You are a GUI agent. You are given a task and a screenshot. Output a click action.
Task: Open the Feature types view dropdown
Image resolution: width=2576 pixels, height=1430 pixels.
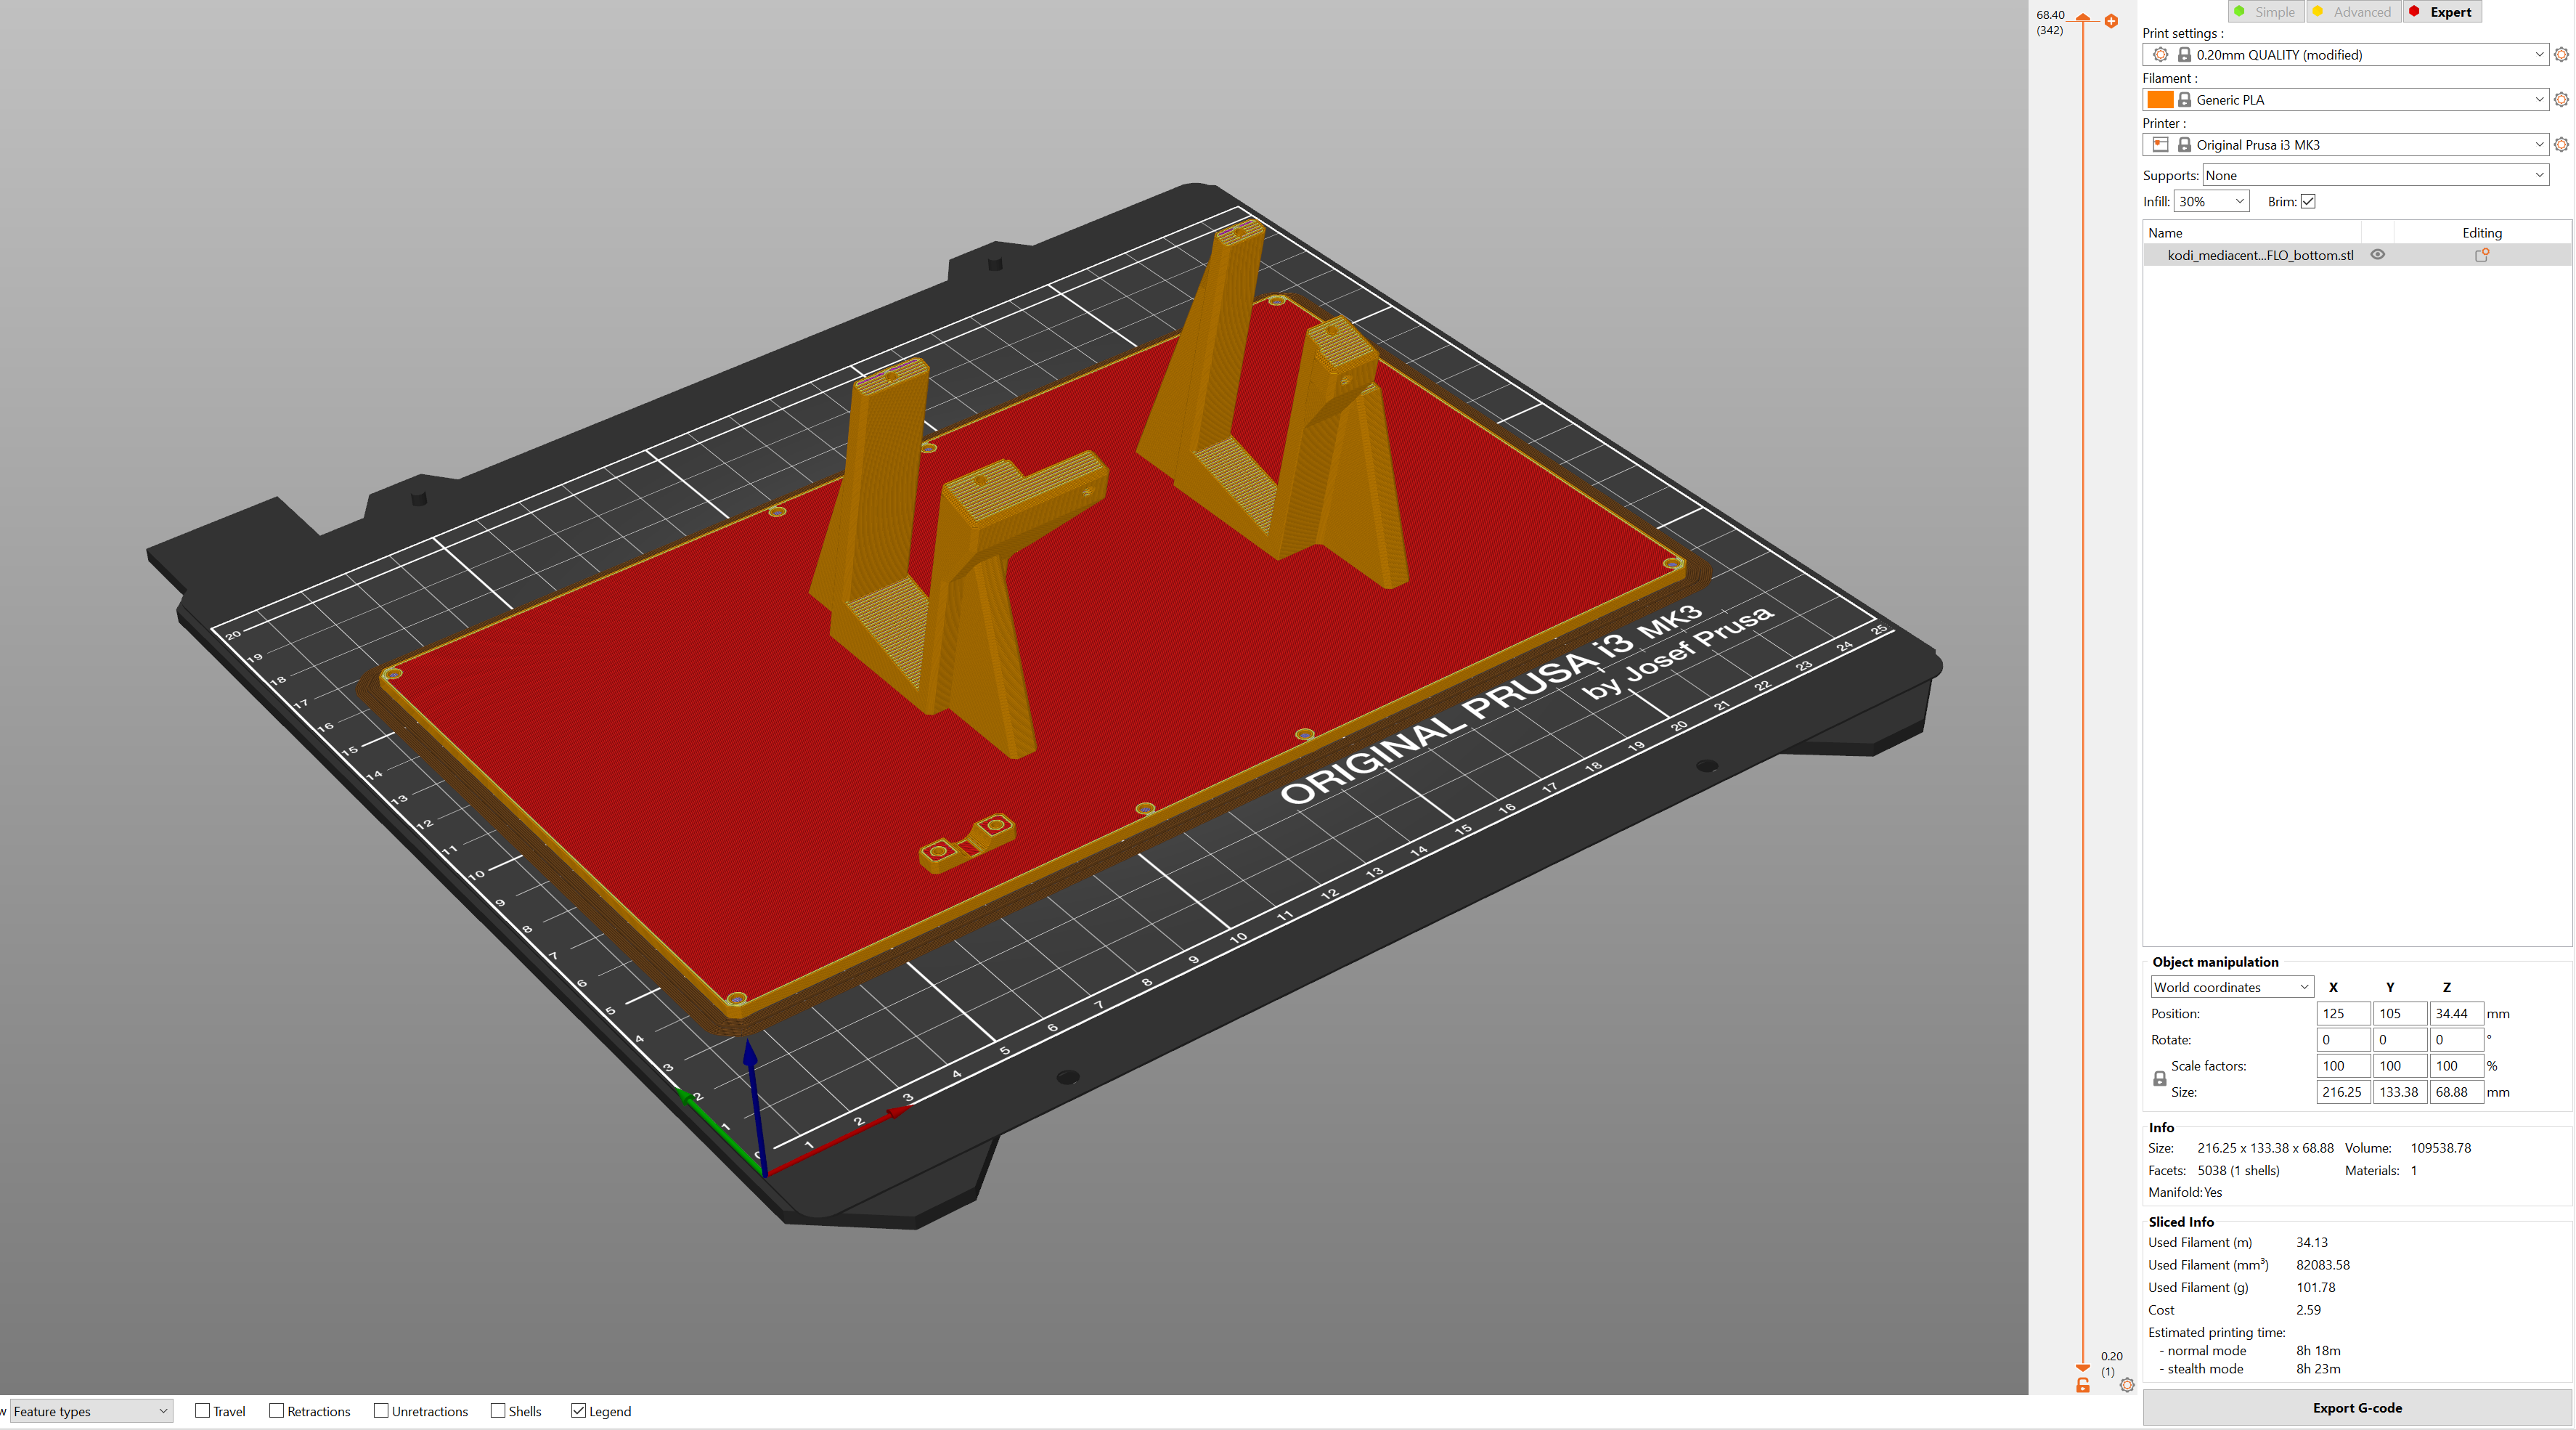[x=91, y=1411]
